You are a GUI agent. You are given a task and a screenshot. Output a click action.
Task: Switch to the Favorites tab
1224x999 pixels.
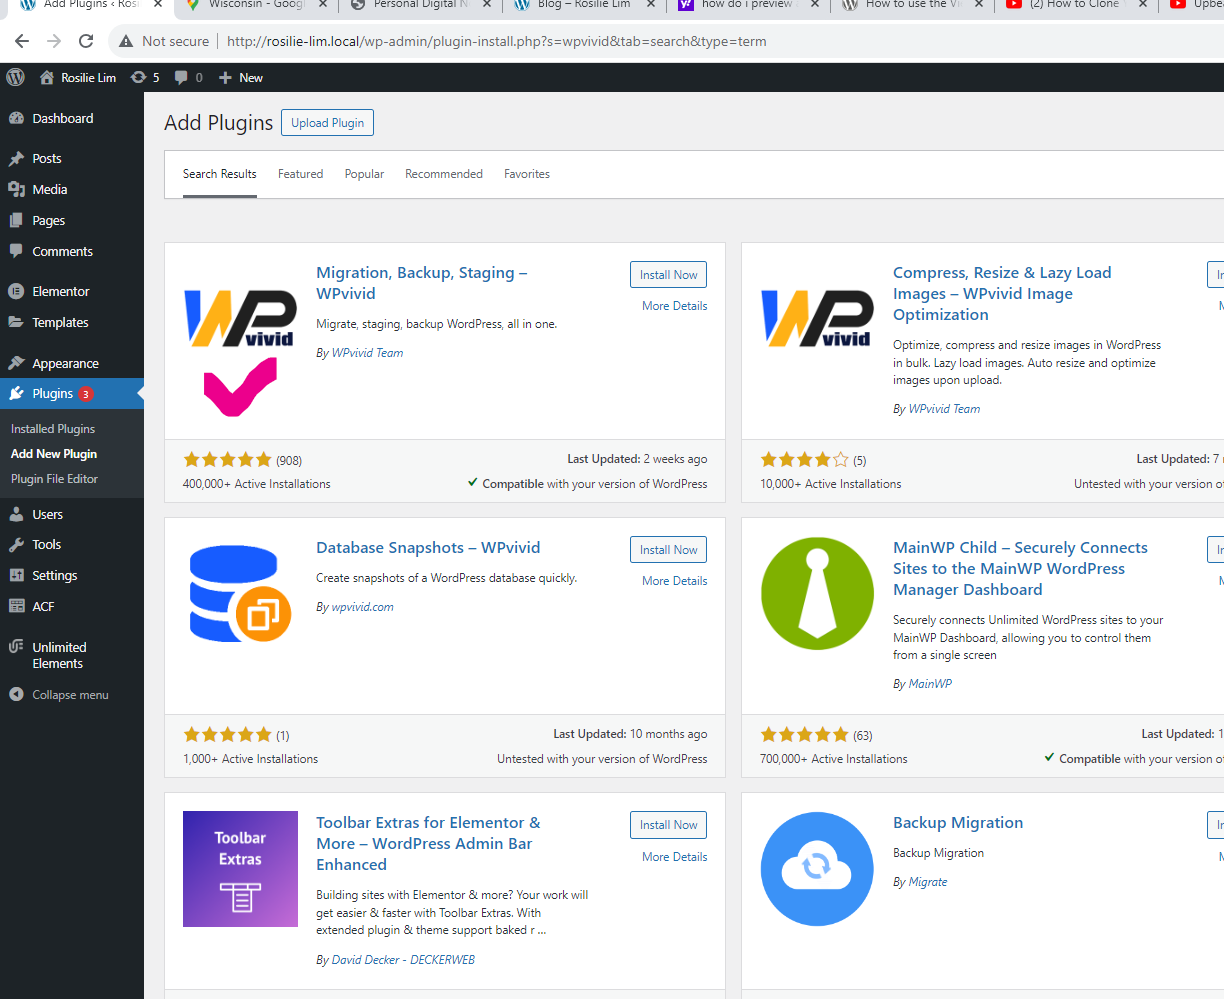(x=527, y=174)
